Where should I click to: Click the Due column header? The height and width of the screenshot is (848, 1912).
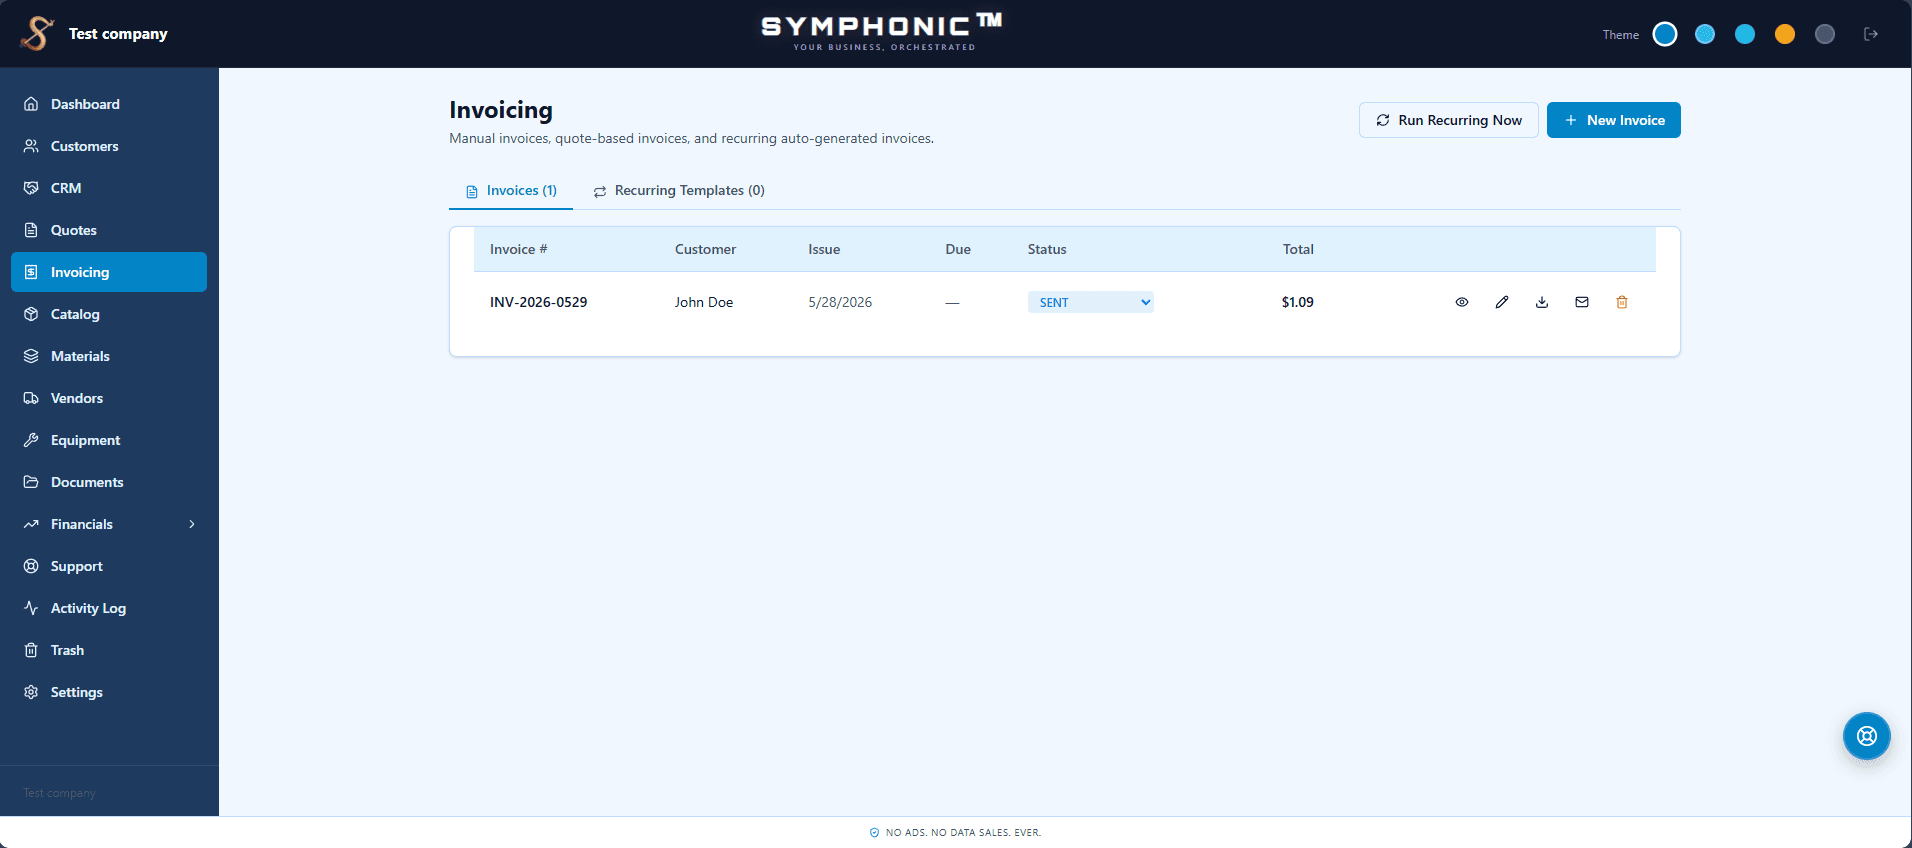[x=958, y=249]
